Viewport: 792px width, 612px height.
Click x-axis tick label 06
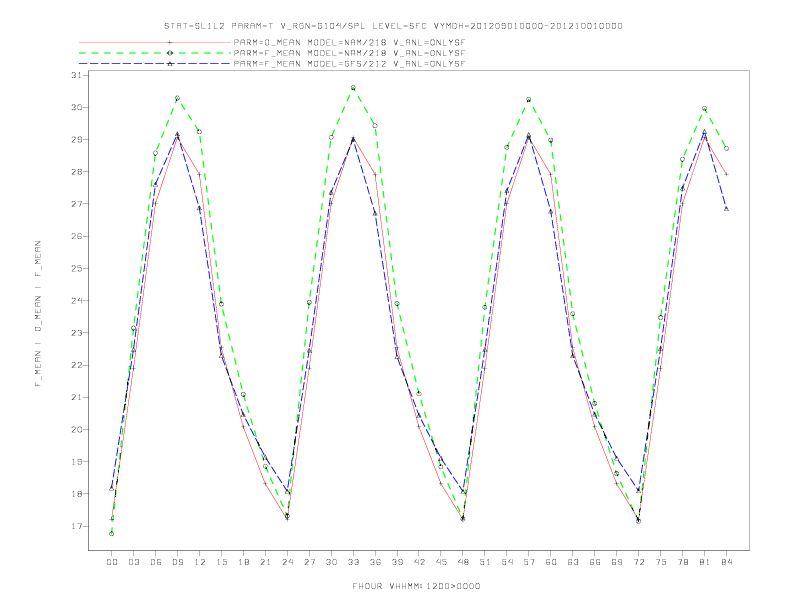(x=156, y=562)
